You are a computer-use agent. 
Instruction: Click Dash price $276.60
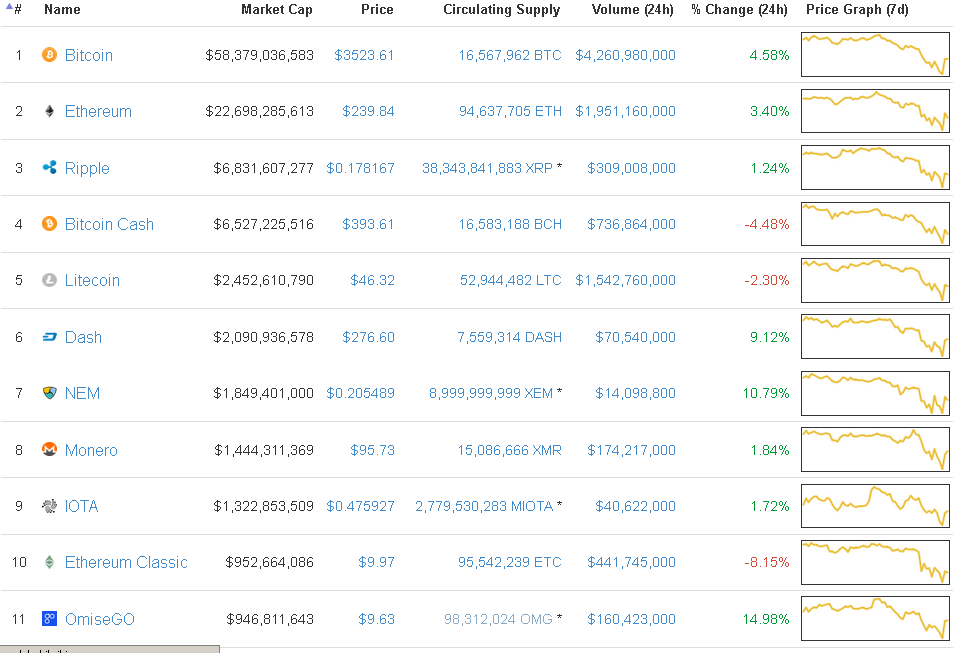(368, 337)
